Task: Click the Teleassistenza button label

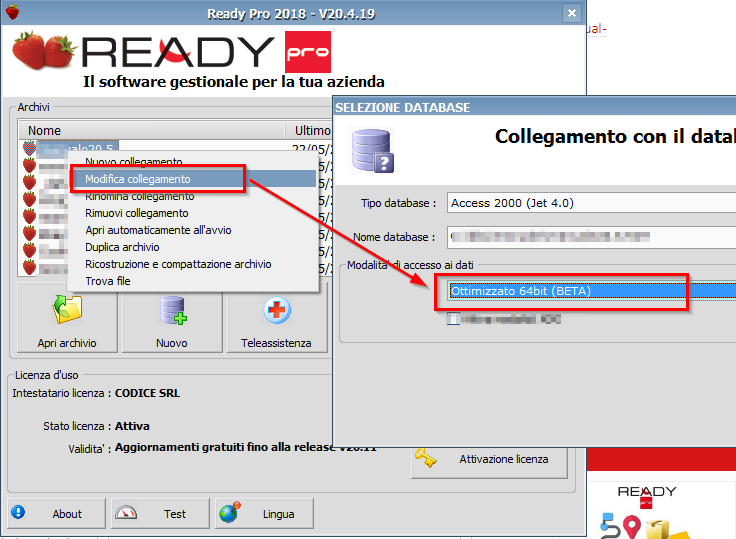Action: coord(276,343)
